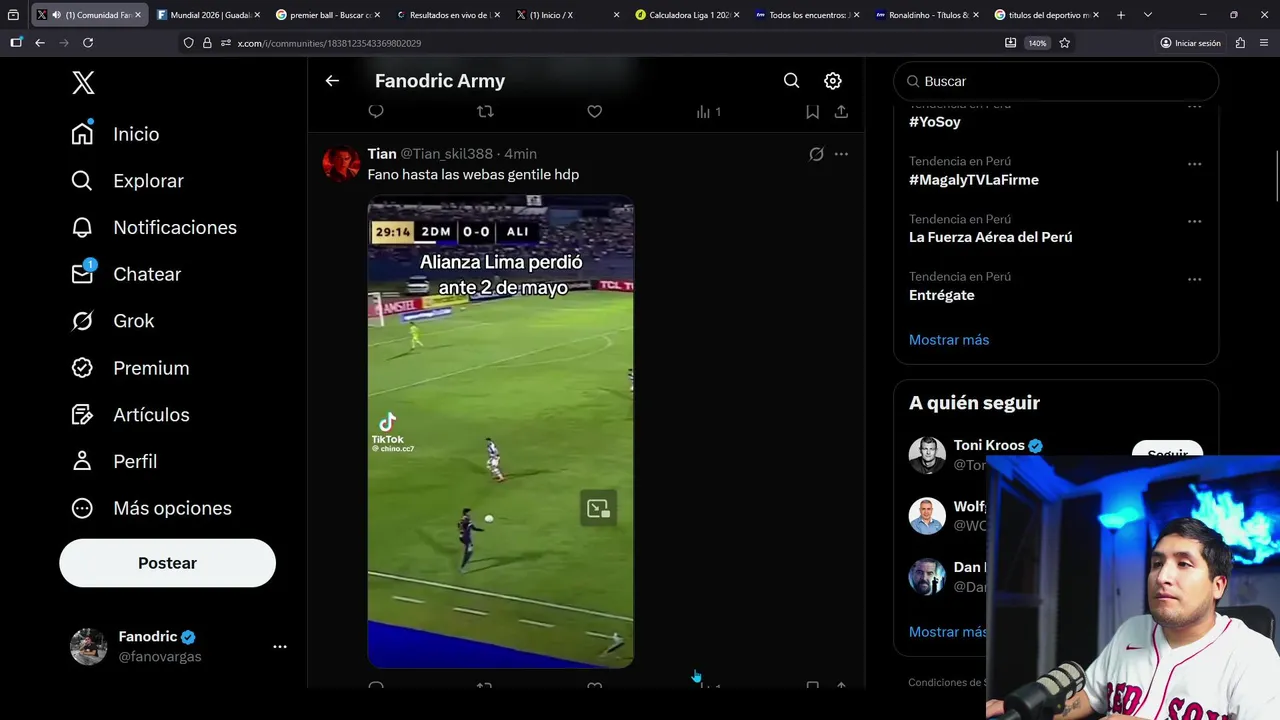The image size is (1280, 720).
Task: Reply to the post above Tian's
Action: [376, 111]
